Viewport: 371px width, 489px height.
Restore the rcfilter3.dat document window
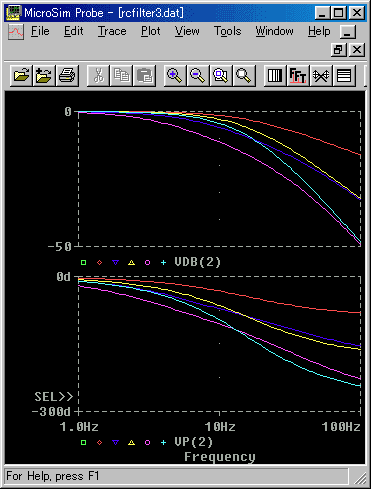point(339,50)
